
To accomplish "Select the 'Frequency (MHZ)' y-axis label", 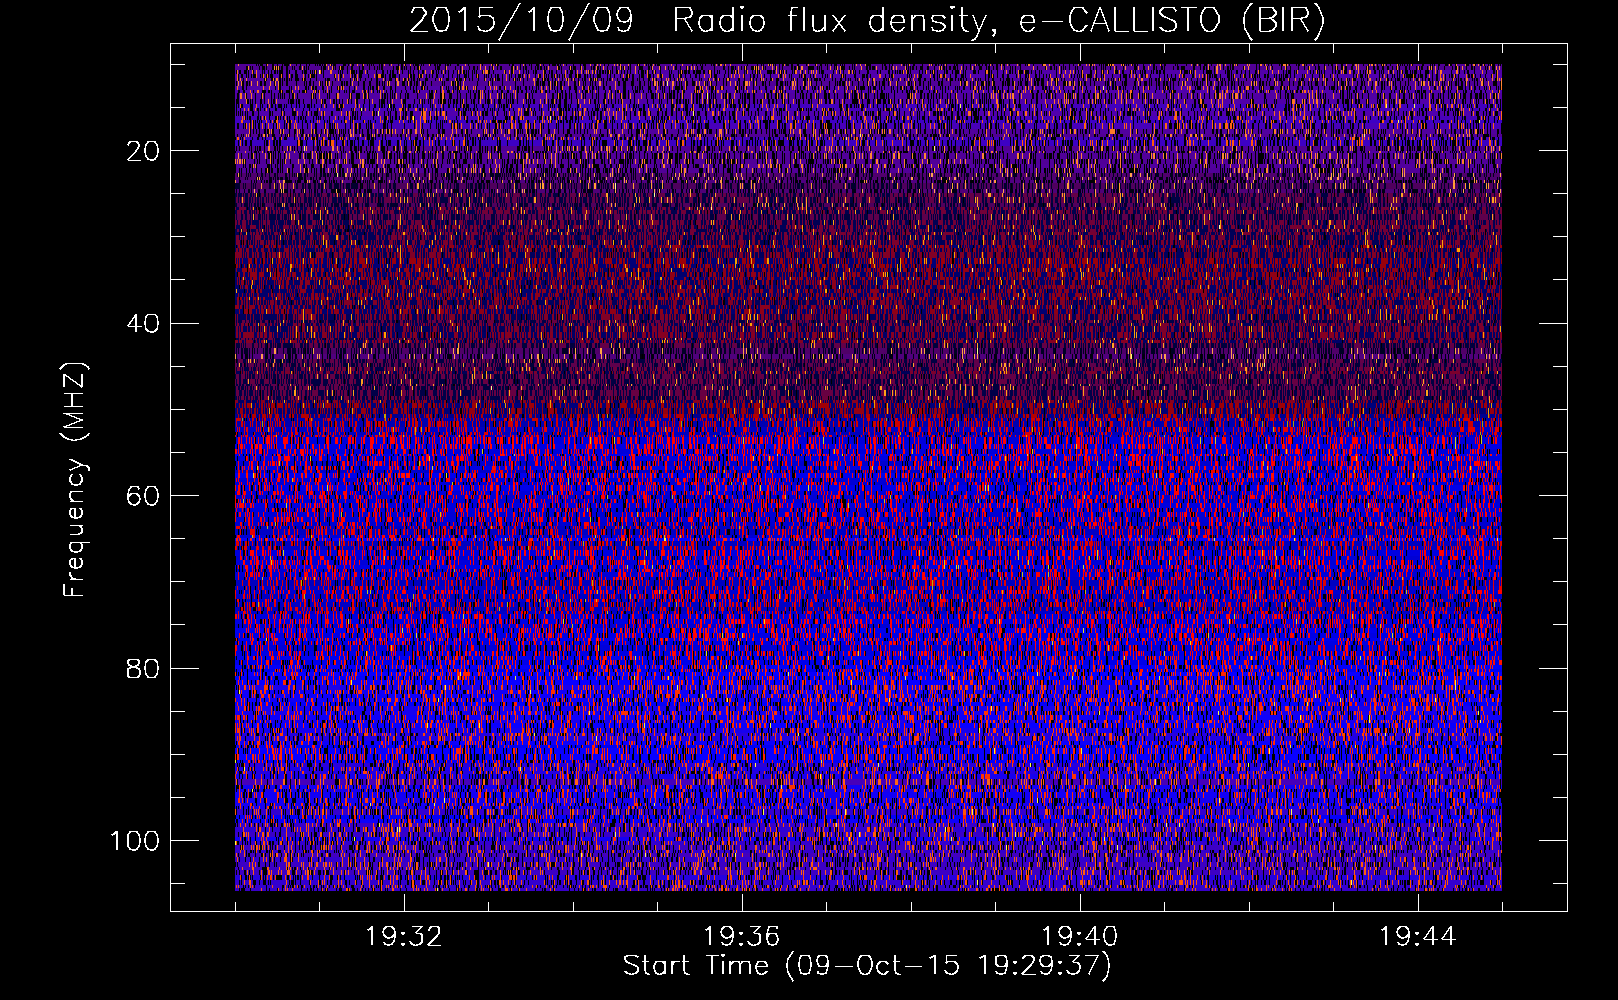I will tap(75, 480).
